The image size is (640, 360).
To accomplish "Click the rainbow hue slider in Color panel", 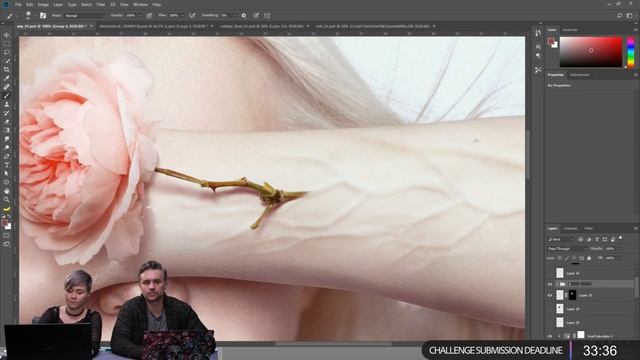I will [x=631, y=52].
